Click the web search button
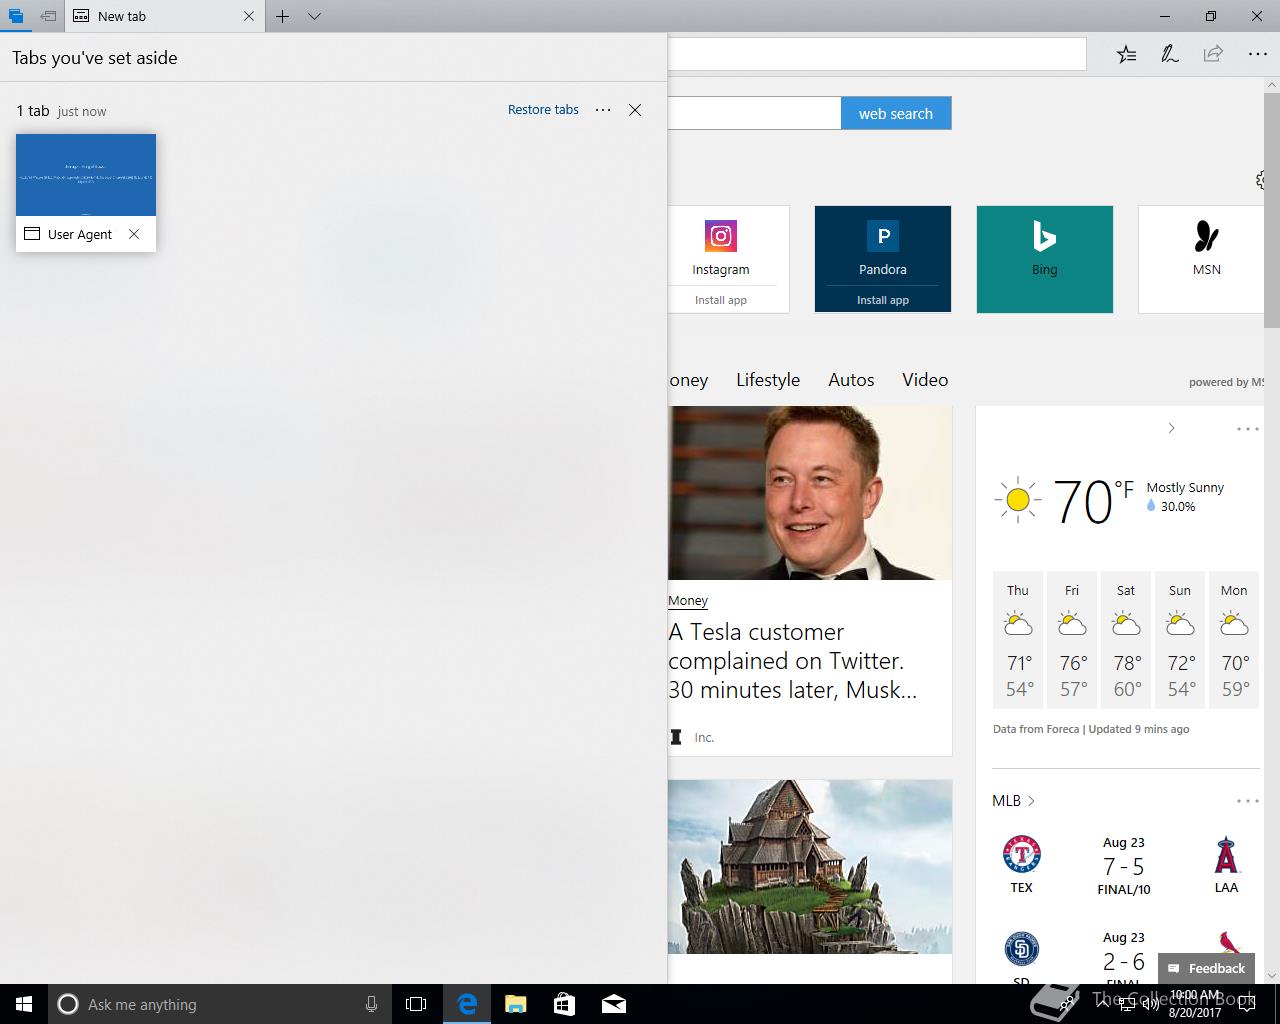Image resolution: width=1280 pixels, height=1024 pixels. (x=896, y=113)
